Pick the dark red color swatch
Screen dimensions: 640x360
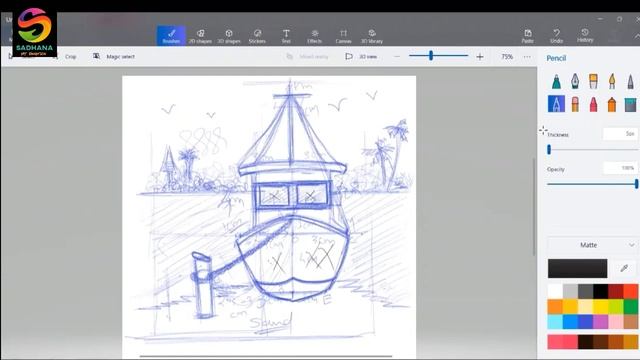pos(615,291)
